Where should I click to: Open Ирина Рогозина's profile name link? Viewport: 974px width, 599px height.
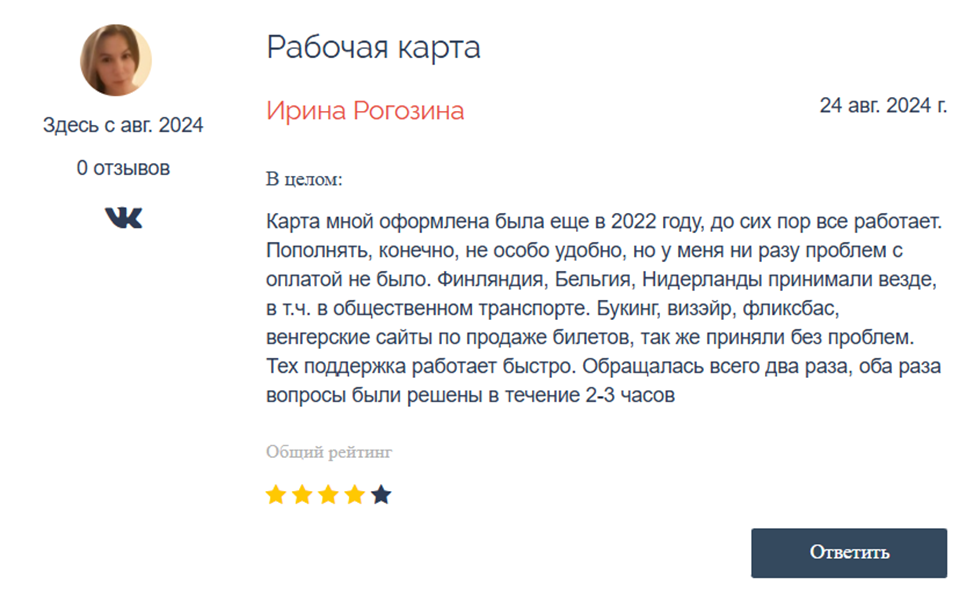point(365,111)
